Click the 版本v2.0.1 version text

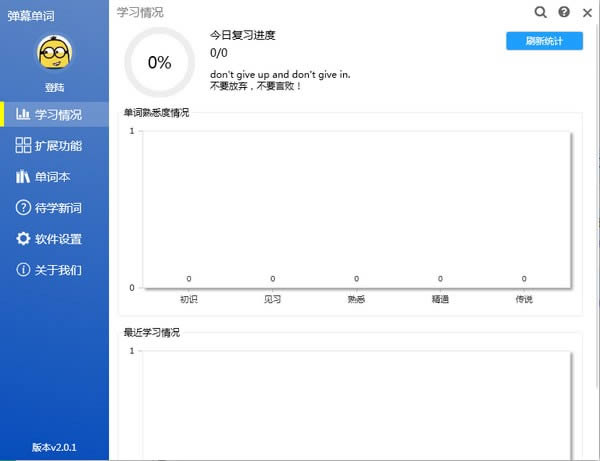54,447
